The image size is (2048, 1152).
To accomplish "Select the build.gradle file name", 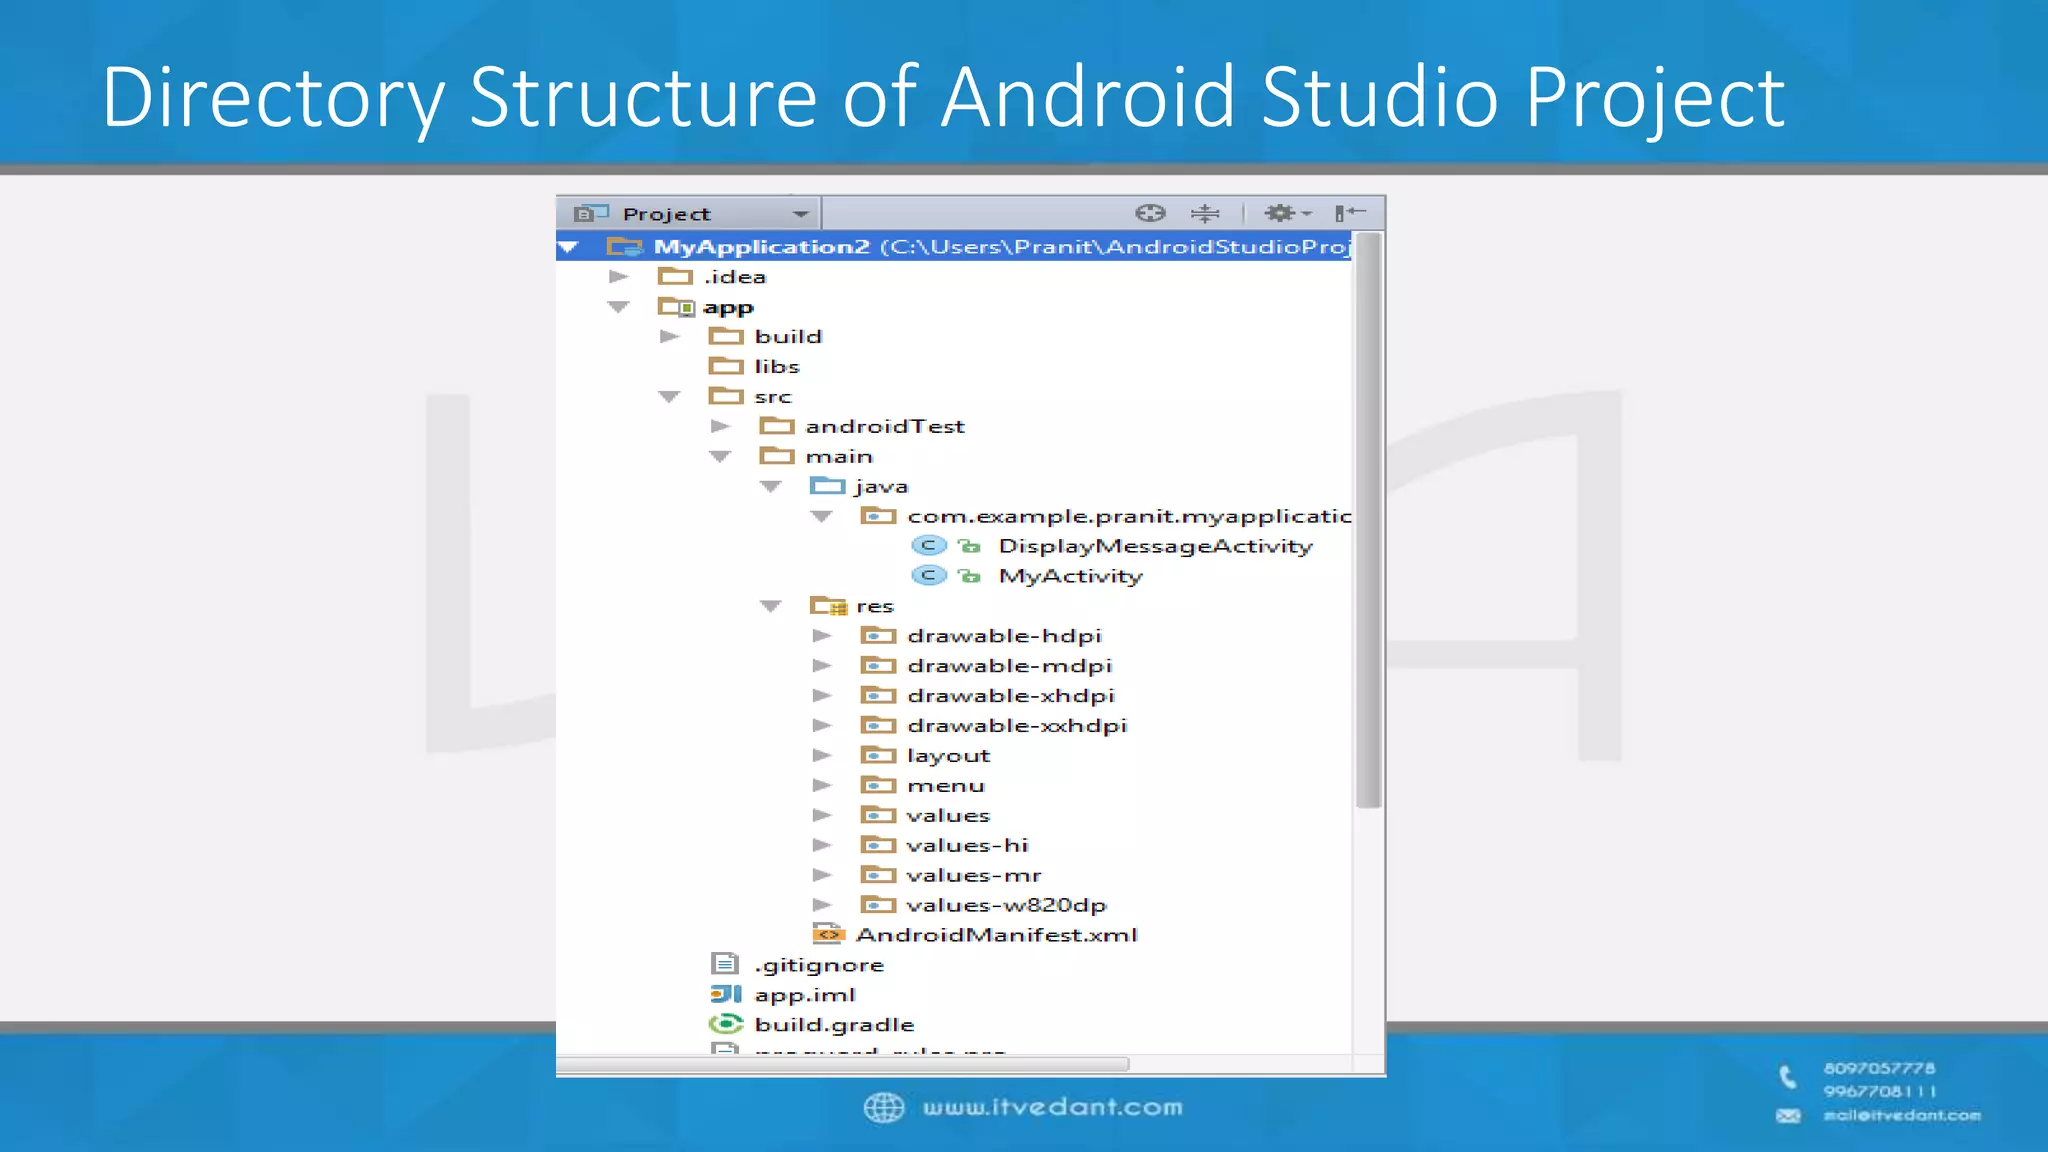I will tap(834, 1025).
